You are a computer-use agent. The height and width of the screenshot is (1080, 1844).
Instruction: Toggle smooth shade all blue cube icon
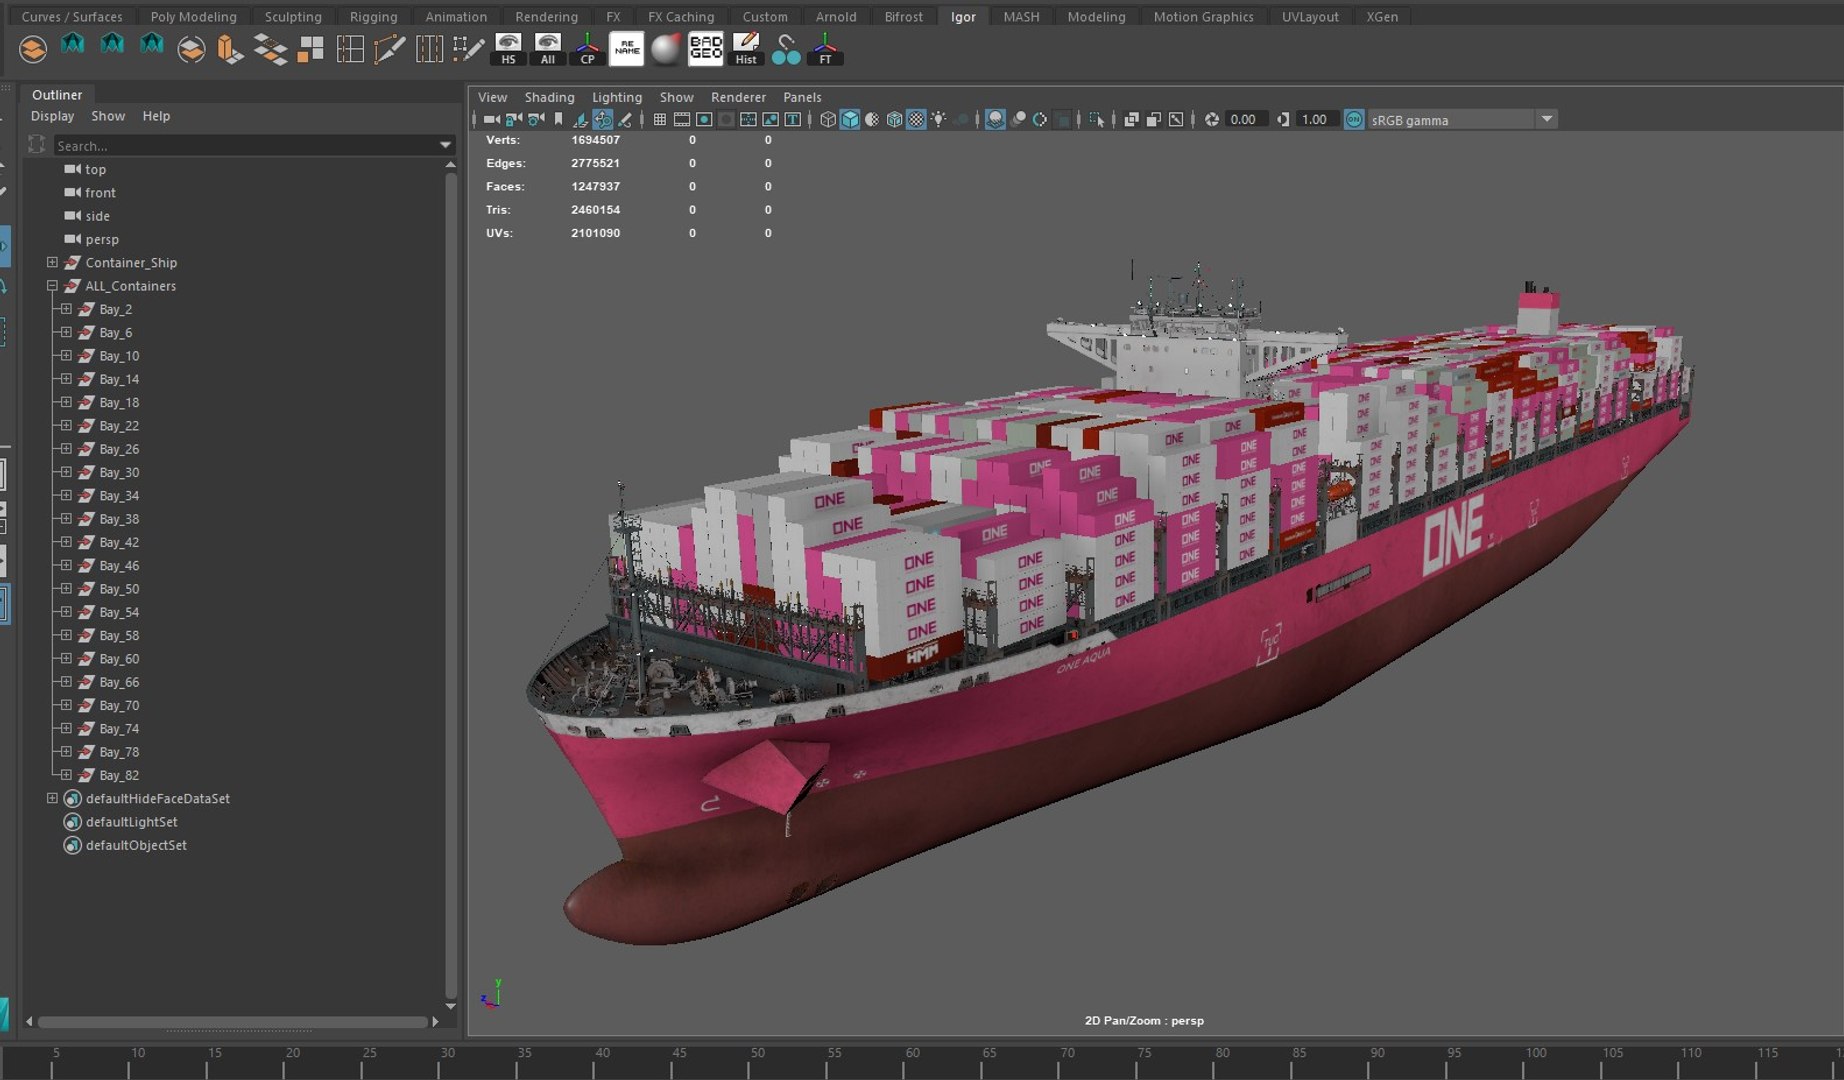850,119
